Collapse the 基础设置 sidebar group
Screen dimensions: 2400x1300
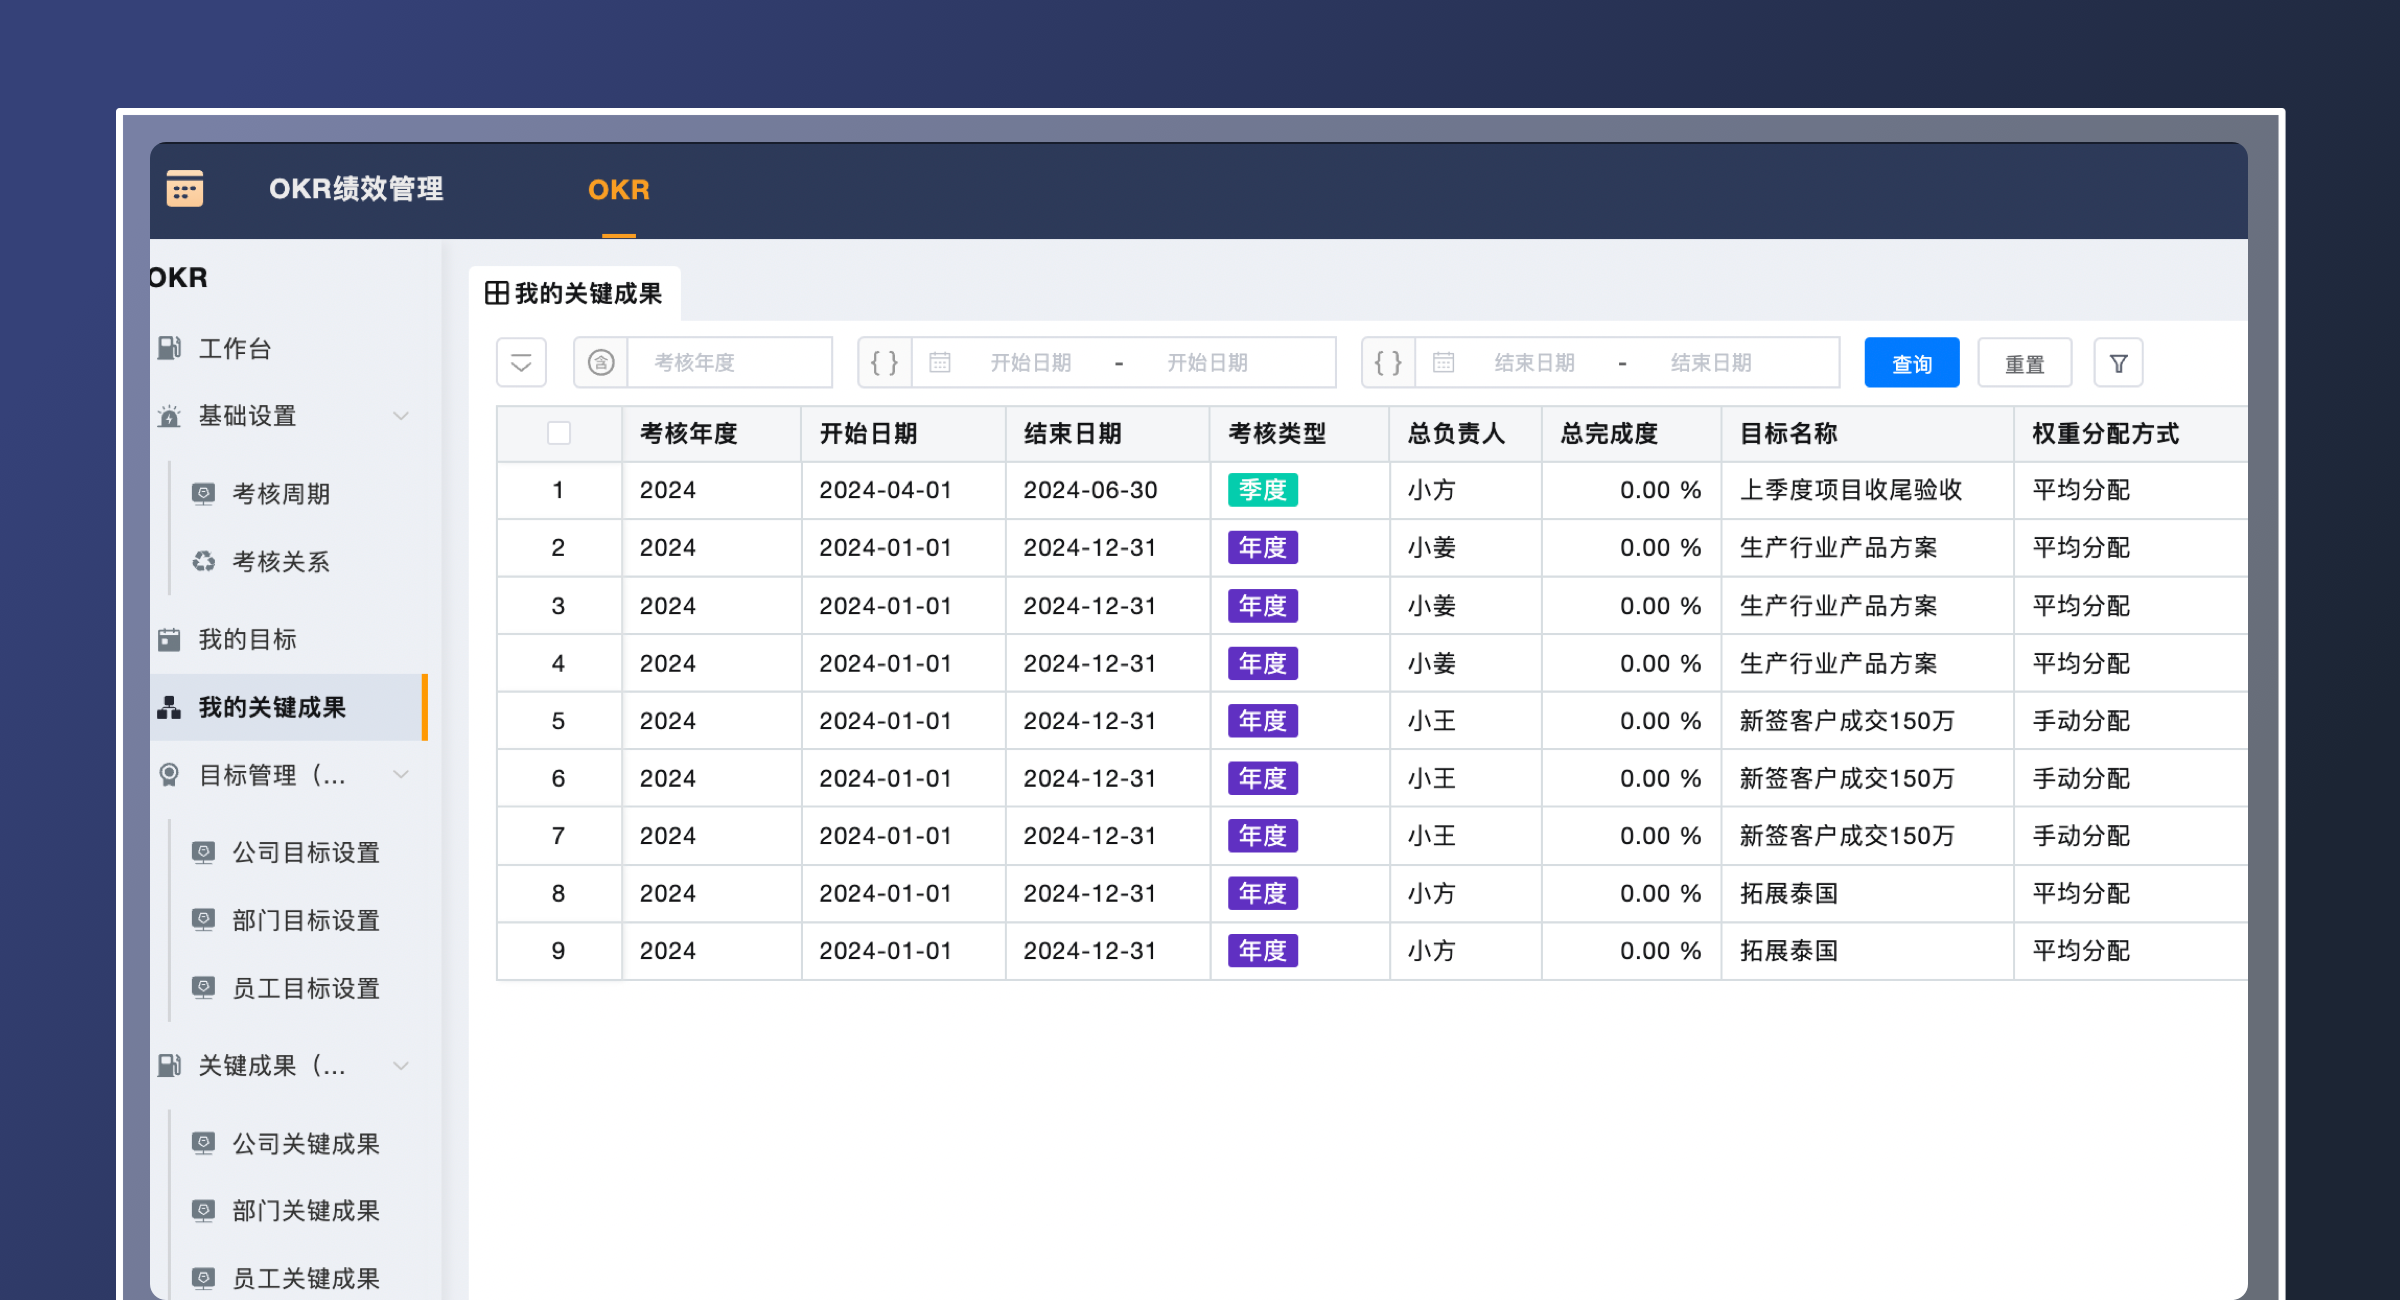pyautogui.click(x=401, y=416)
